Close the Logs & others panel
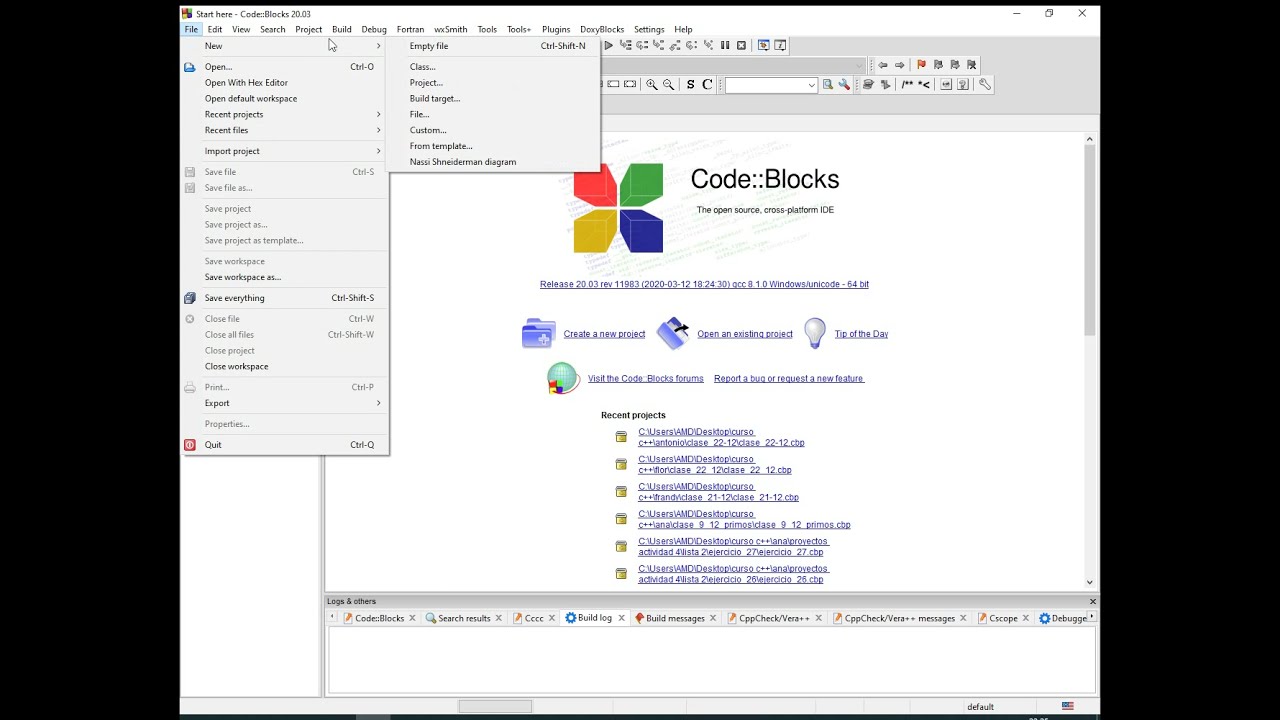 click(x=1092, y=601)
